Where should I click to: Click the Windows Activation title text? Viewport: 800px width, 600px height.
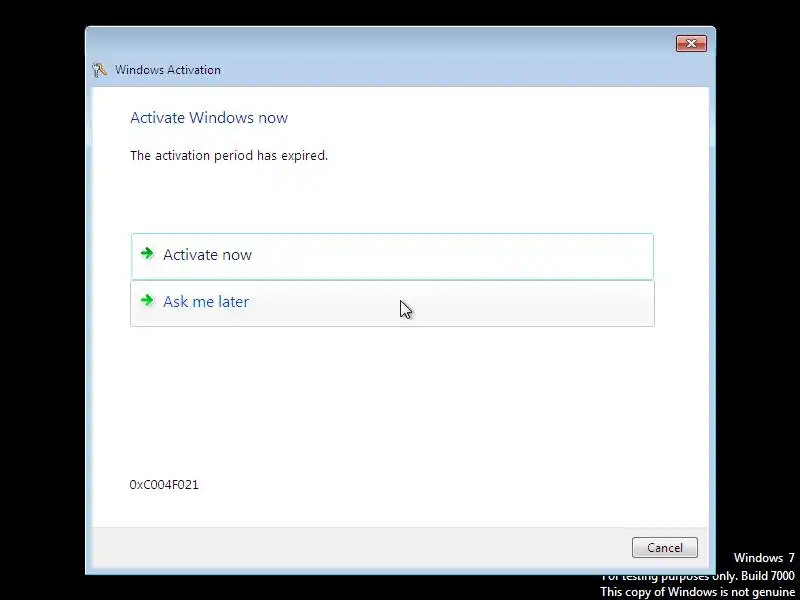click(x=168, y=70)
